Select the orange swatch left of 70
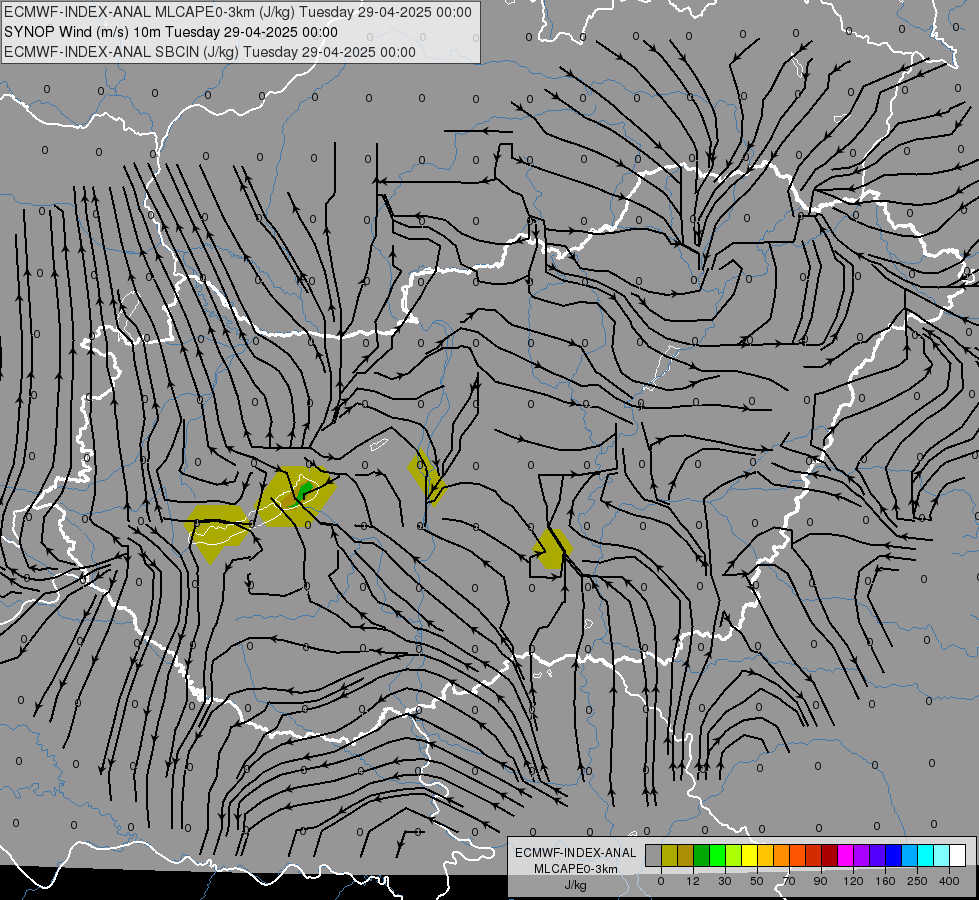979x900 pixels. pos(782,855)
